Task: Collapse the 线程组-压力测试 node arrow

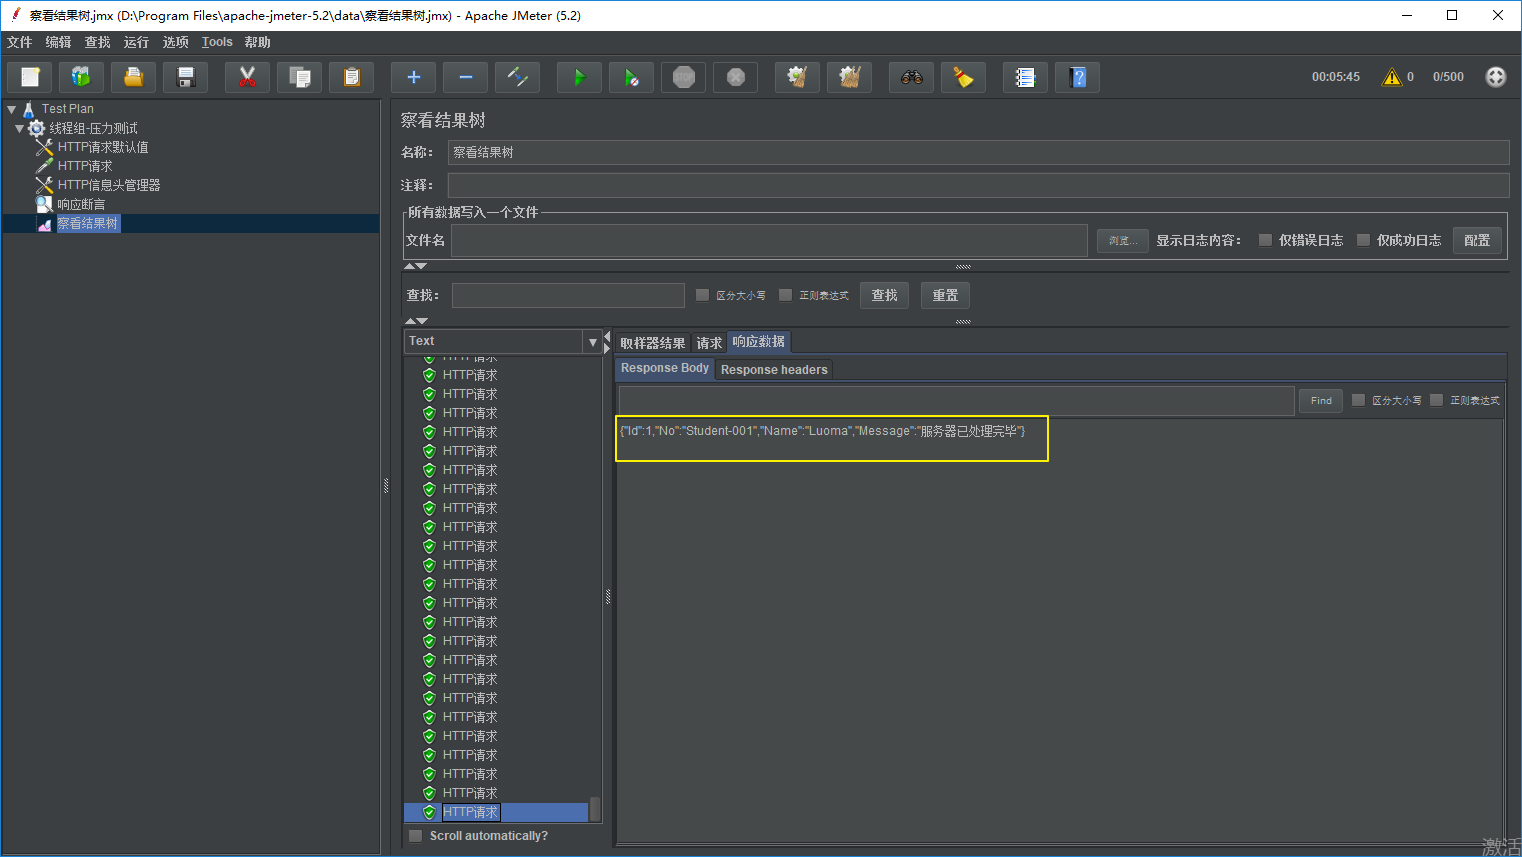Action: coord(19,128)
